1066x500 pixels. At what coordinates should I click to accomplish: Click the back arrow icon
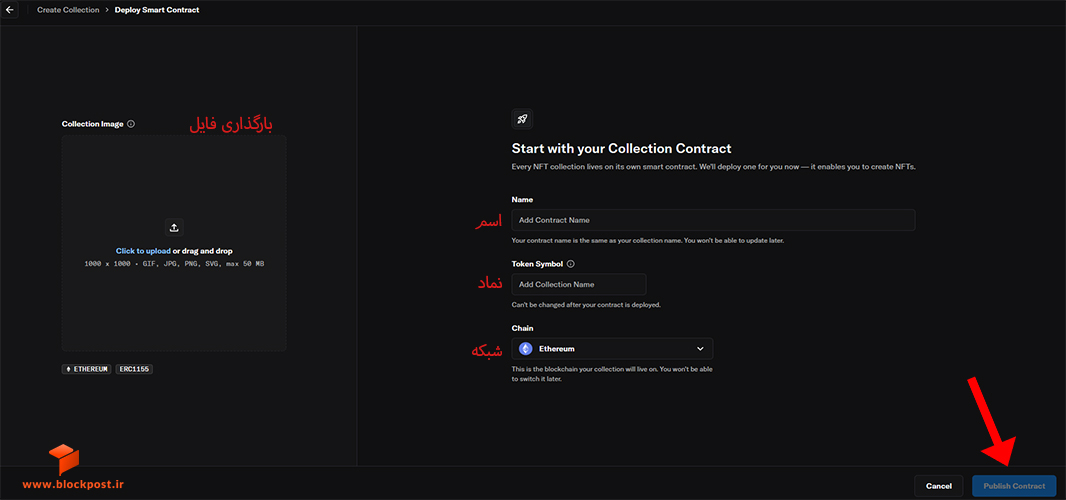10,10
